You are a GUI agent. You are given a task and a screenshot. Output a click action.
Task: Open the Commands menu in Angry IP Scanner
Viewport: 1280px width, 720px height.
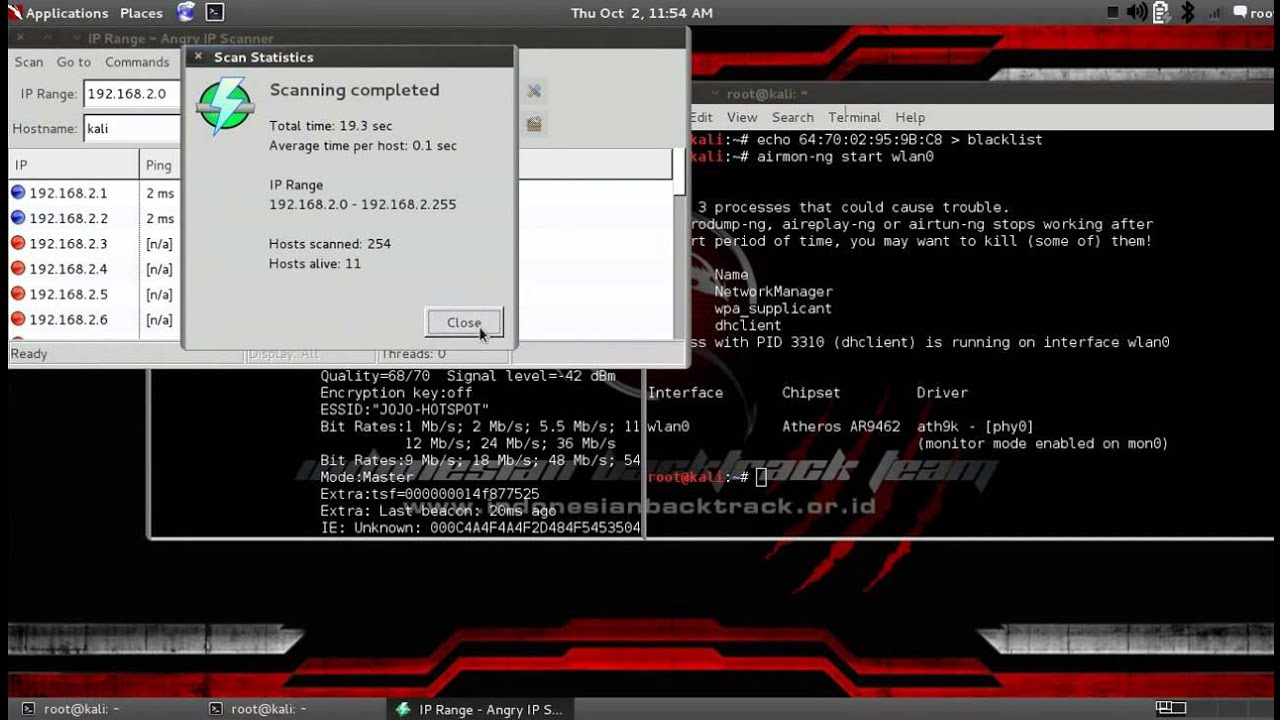pyautogui.click(x=137, y=62)
